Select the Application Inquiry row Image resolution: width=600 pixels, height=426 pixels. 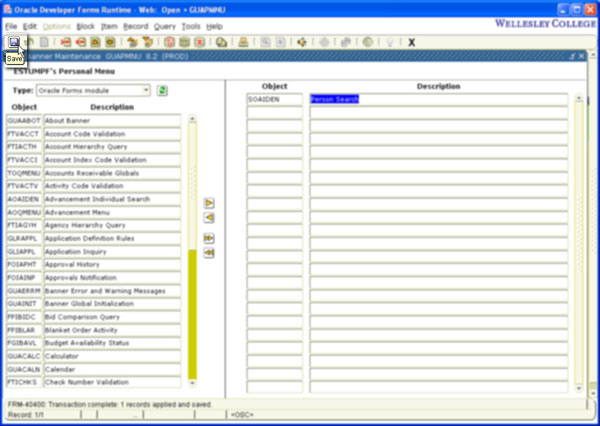[94, 251]
